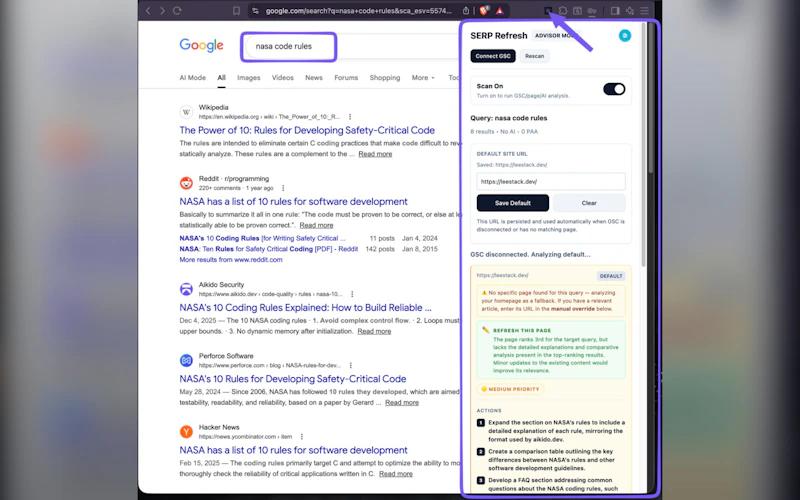Open the Leo AI sparkle icon
The image size is (800, 500).
(x=630, y=11)
